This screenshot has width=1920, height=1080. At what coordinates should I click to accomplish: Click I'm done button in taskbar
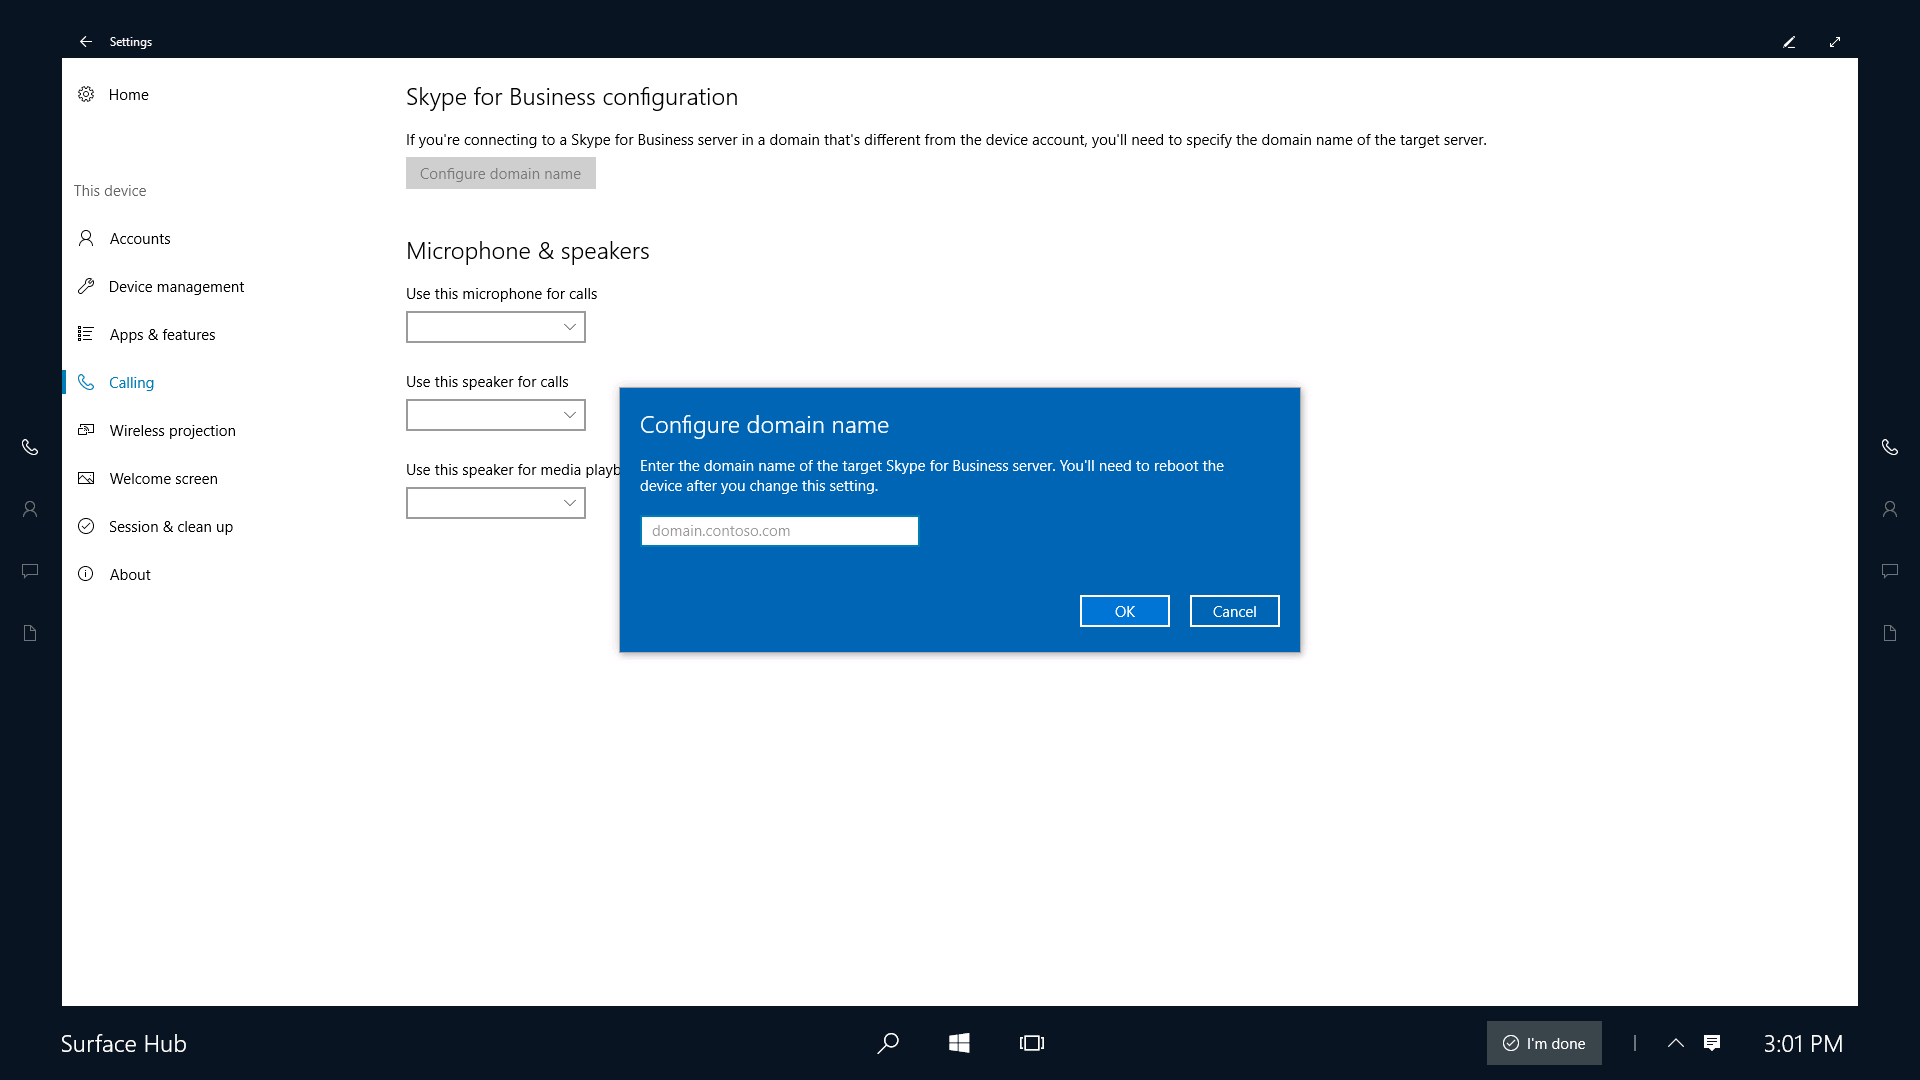click(1543, 1043)
